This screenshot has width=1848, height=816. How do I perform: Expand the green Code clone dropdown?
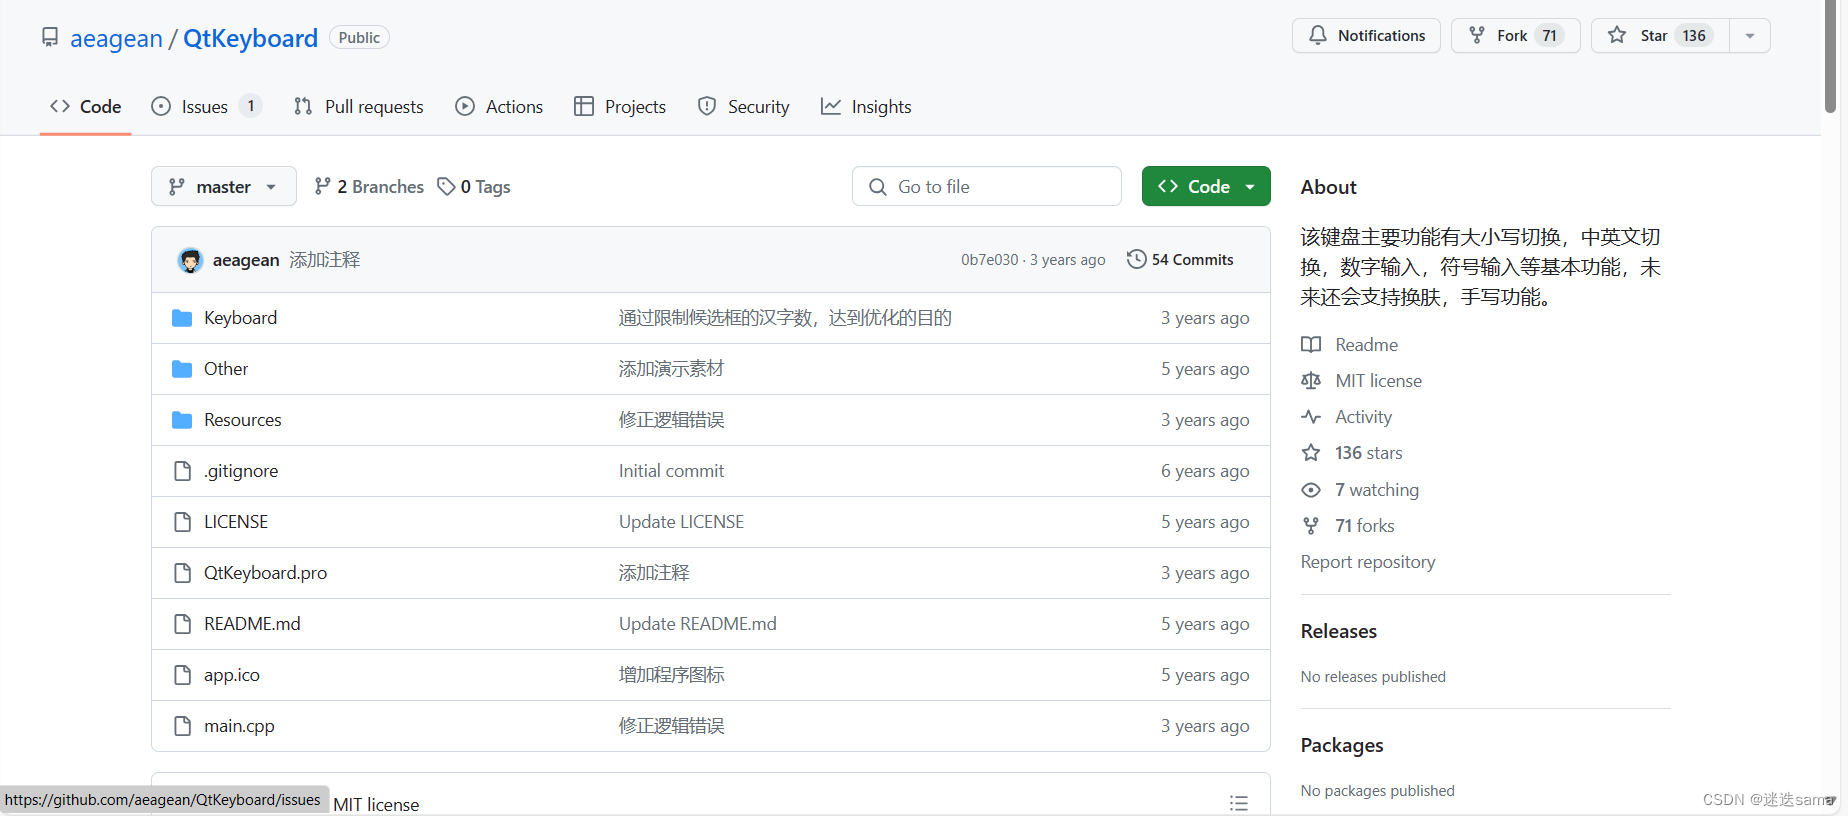tap(1206, 187)
